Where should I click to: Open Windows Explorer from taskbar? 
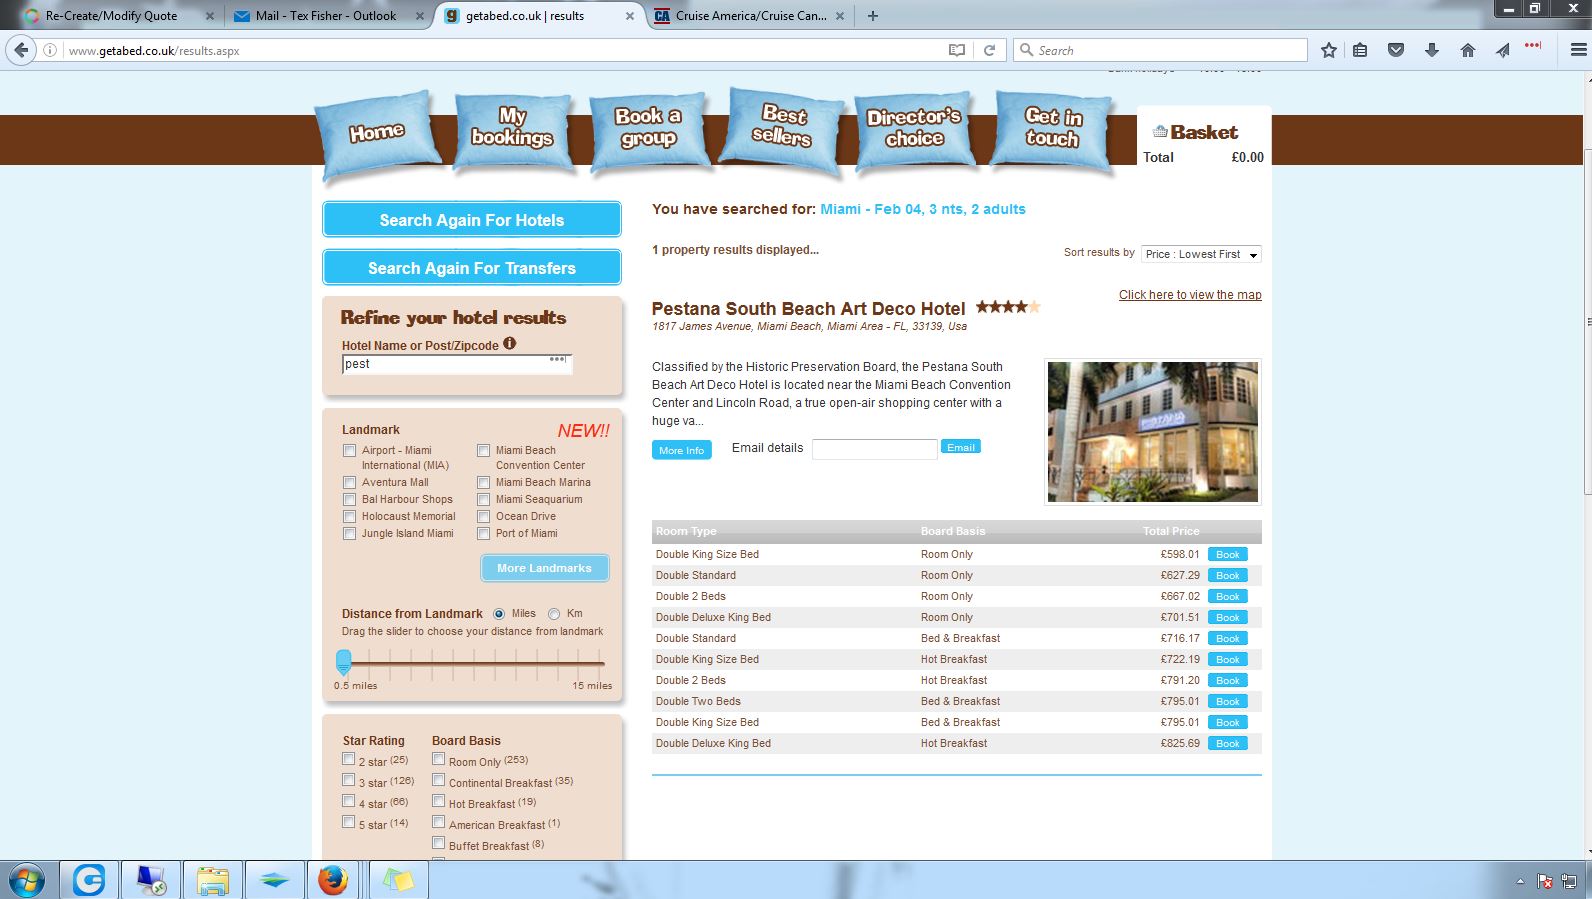(x=213, y=880)
